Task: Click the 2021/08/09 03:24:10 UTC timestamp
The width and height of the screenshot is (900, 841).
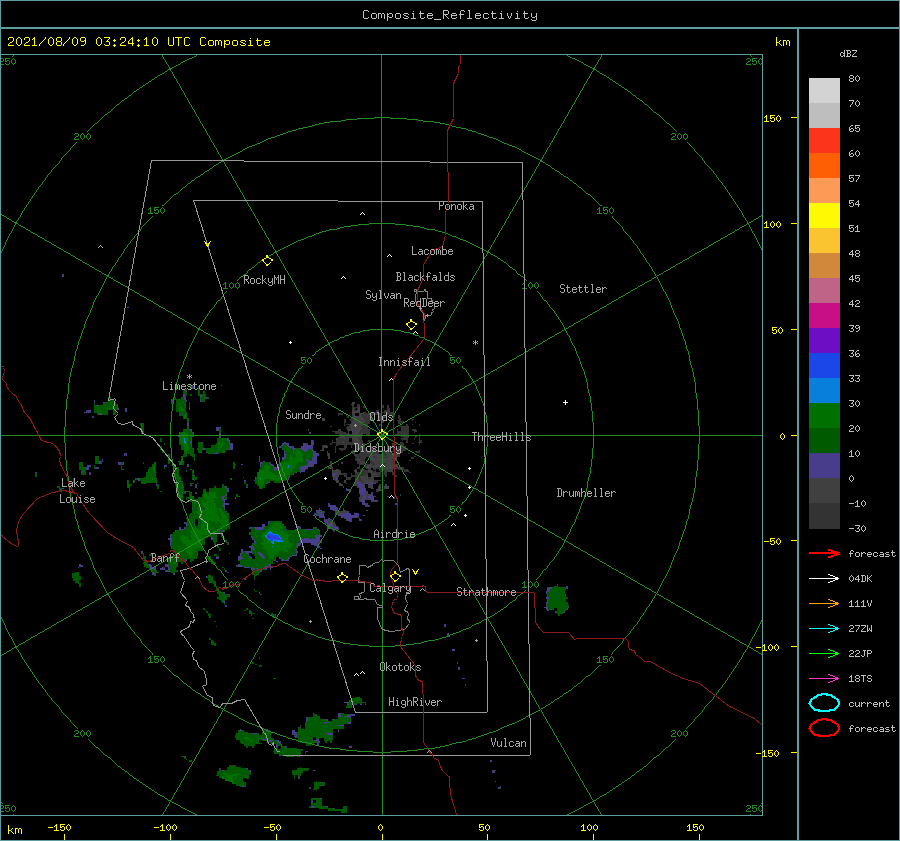Action: tap(99, 42)
